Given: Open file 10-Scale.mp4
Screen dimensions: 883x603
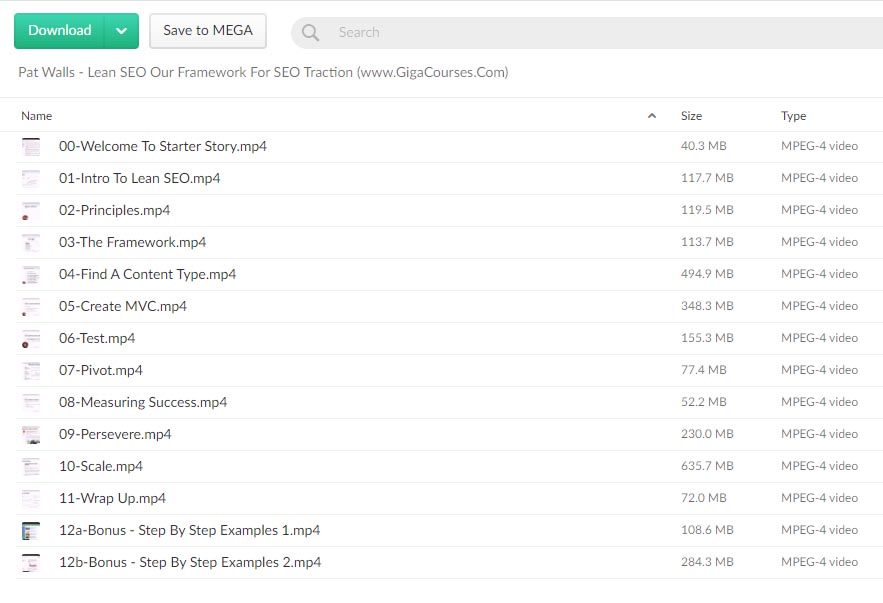Looking at the screenshot, I should coord(101,467).
